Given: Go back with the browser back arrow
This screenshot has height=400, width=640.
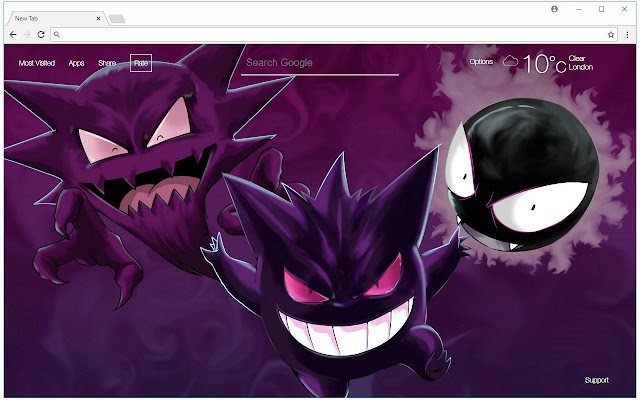Looking at the screenshot, I should [13, 35].
